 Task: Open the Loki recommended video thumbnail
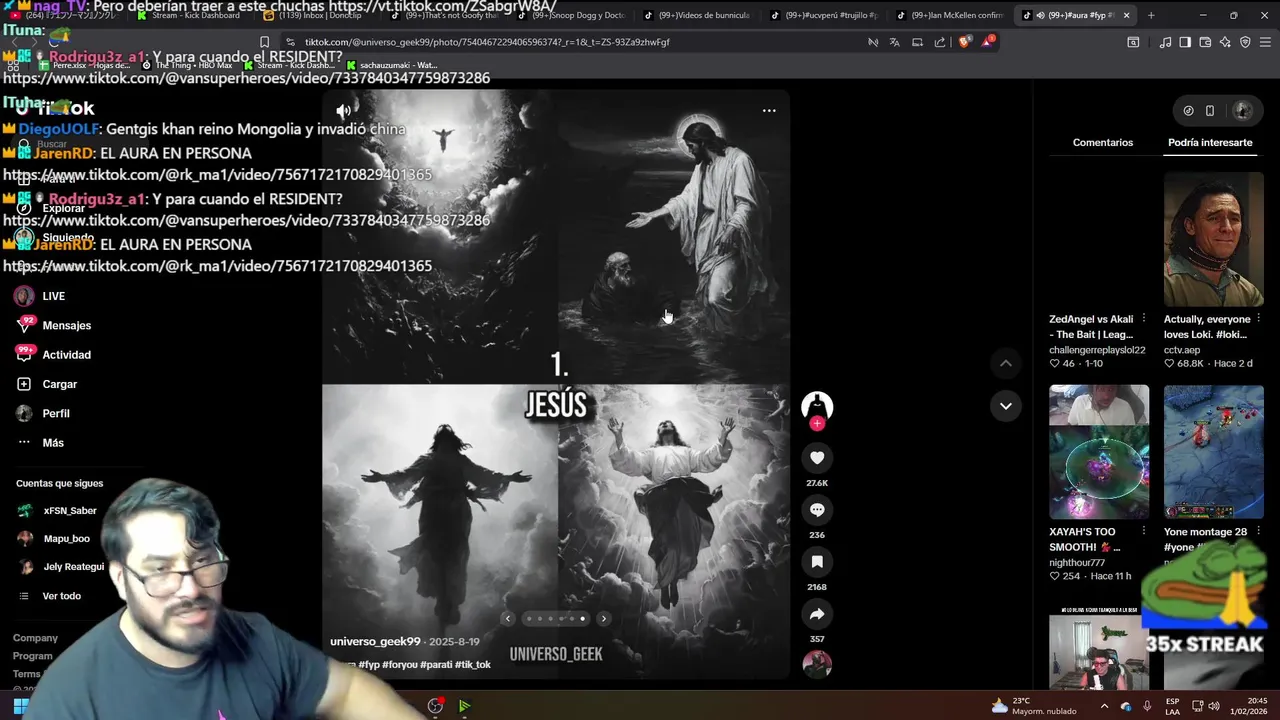(1214, 239)
